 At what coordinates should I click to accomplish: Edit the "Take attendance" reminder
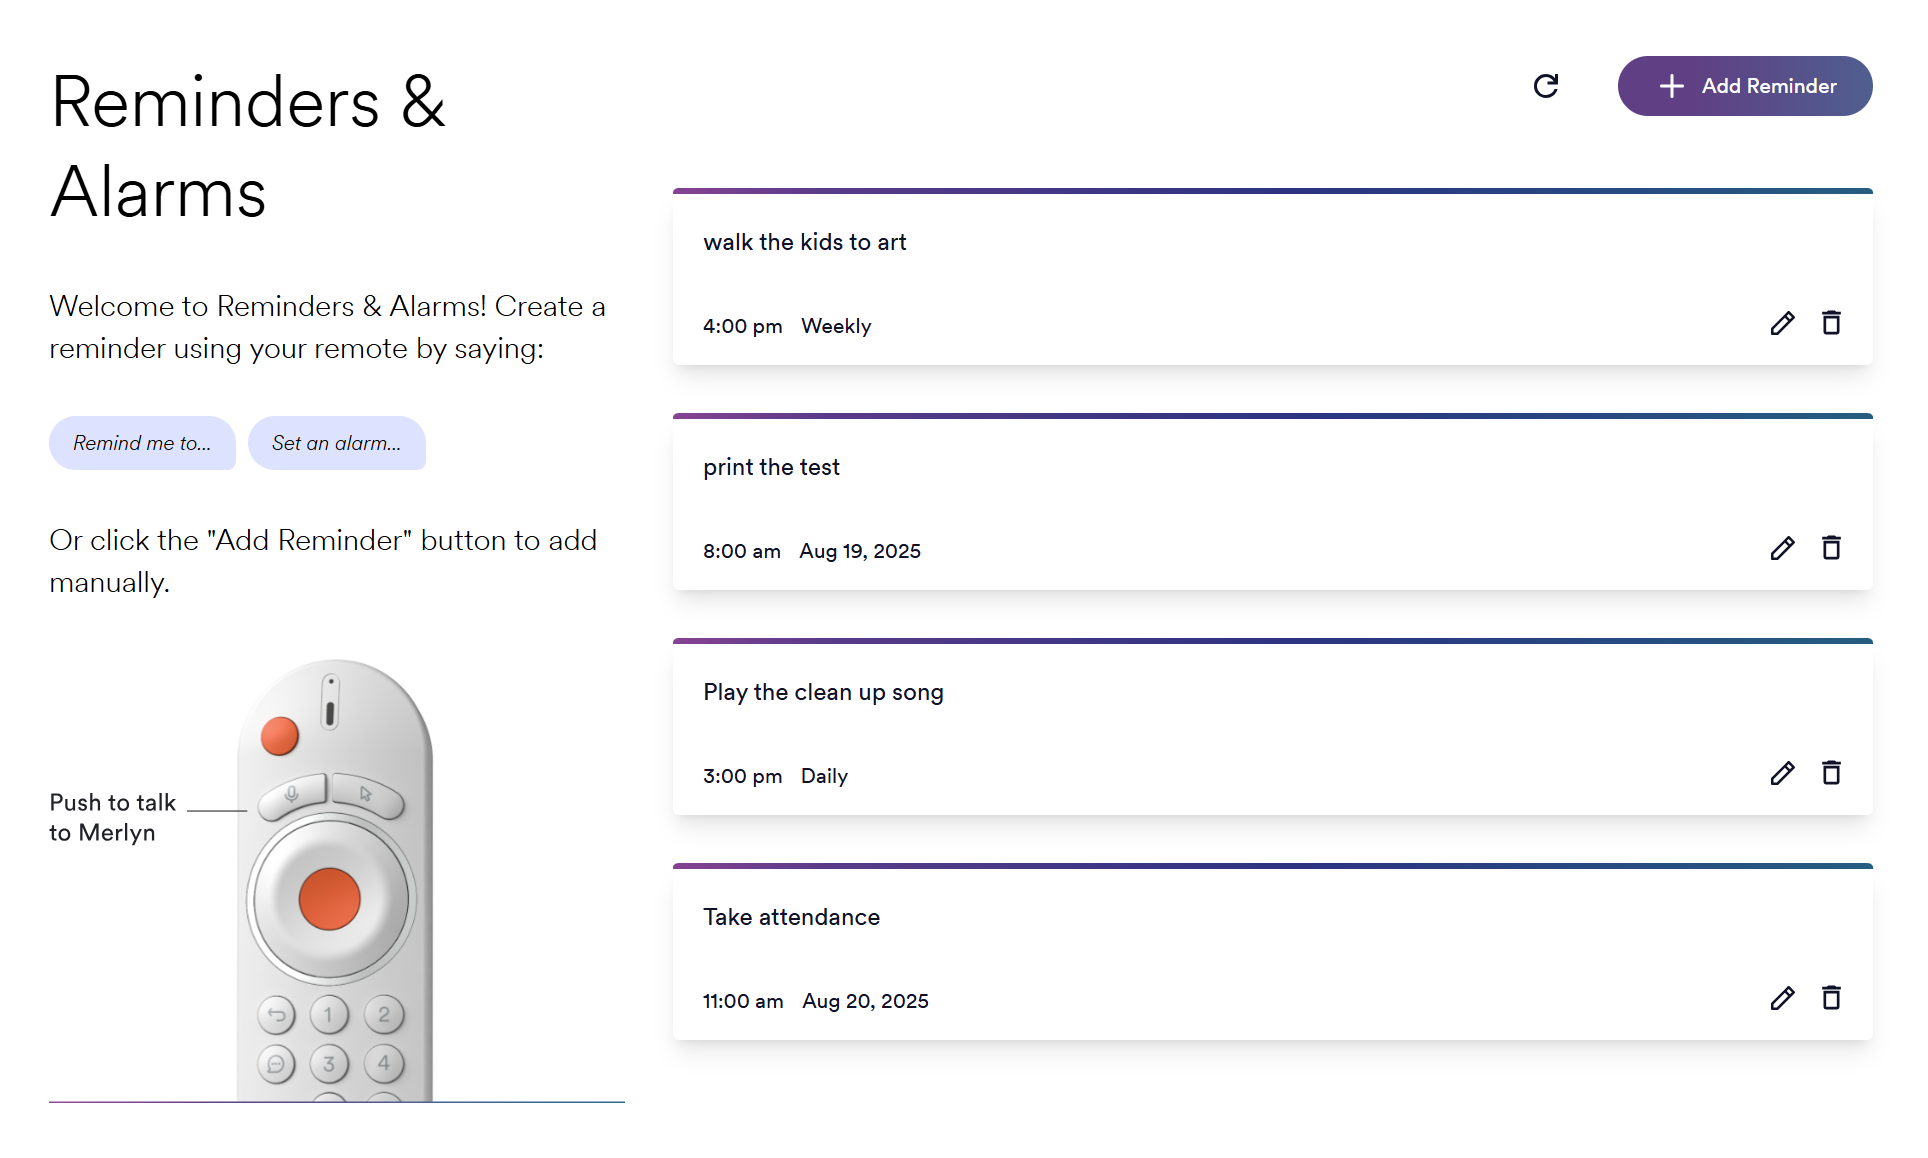coord(1782,999)
